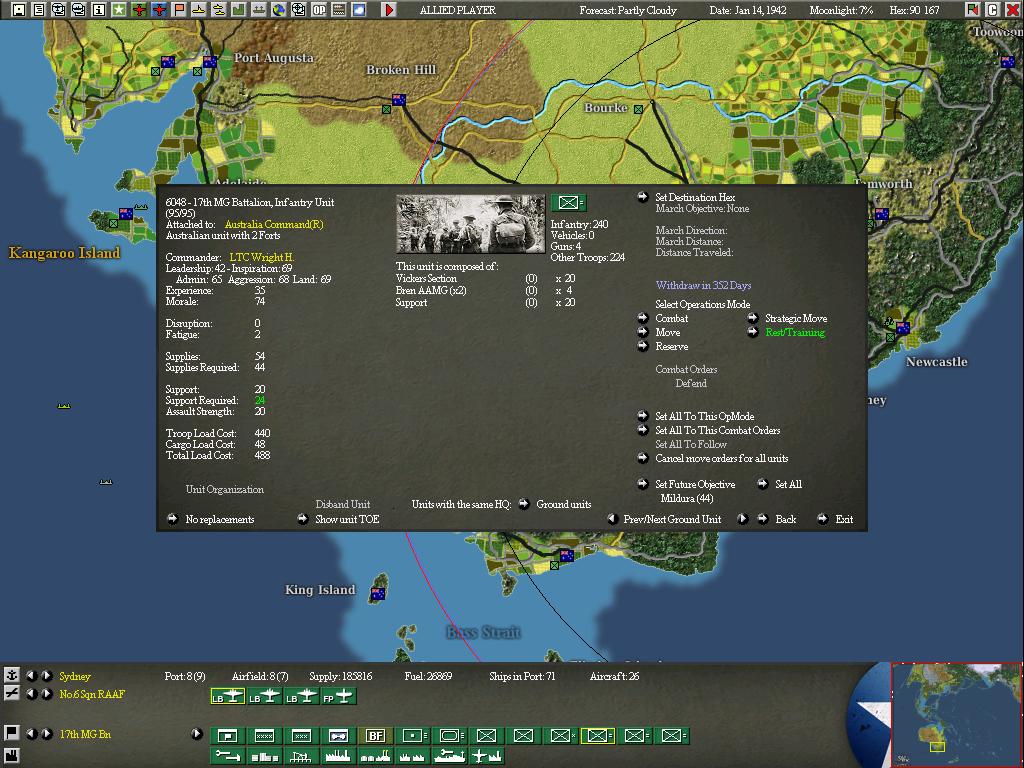Viewport: 1024px width, 768px height.
Task: Open the weather cloud toolbar icon
Action: tap(359, 9)
